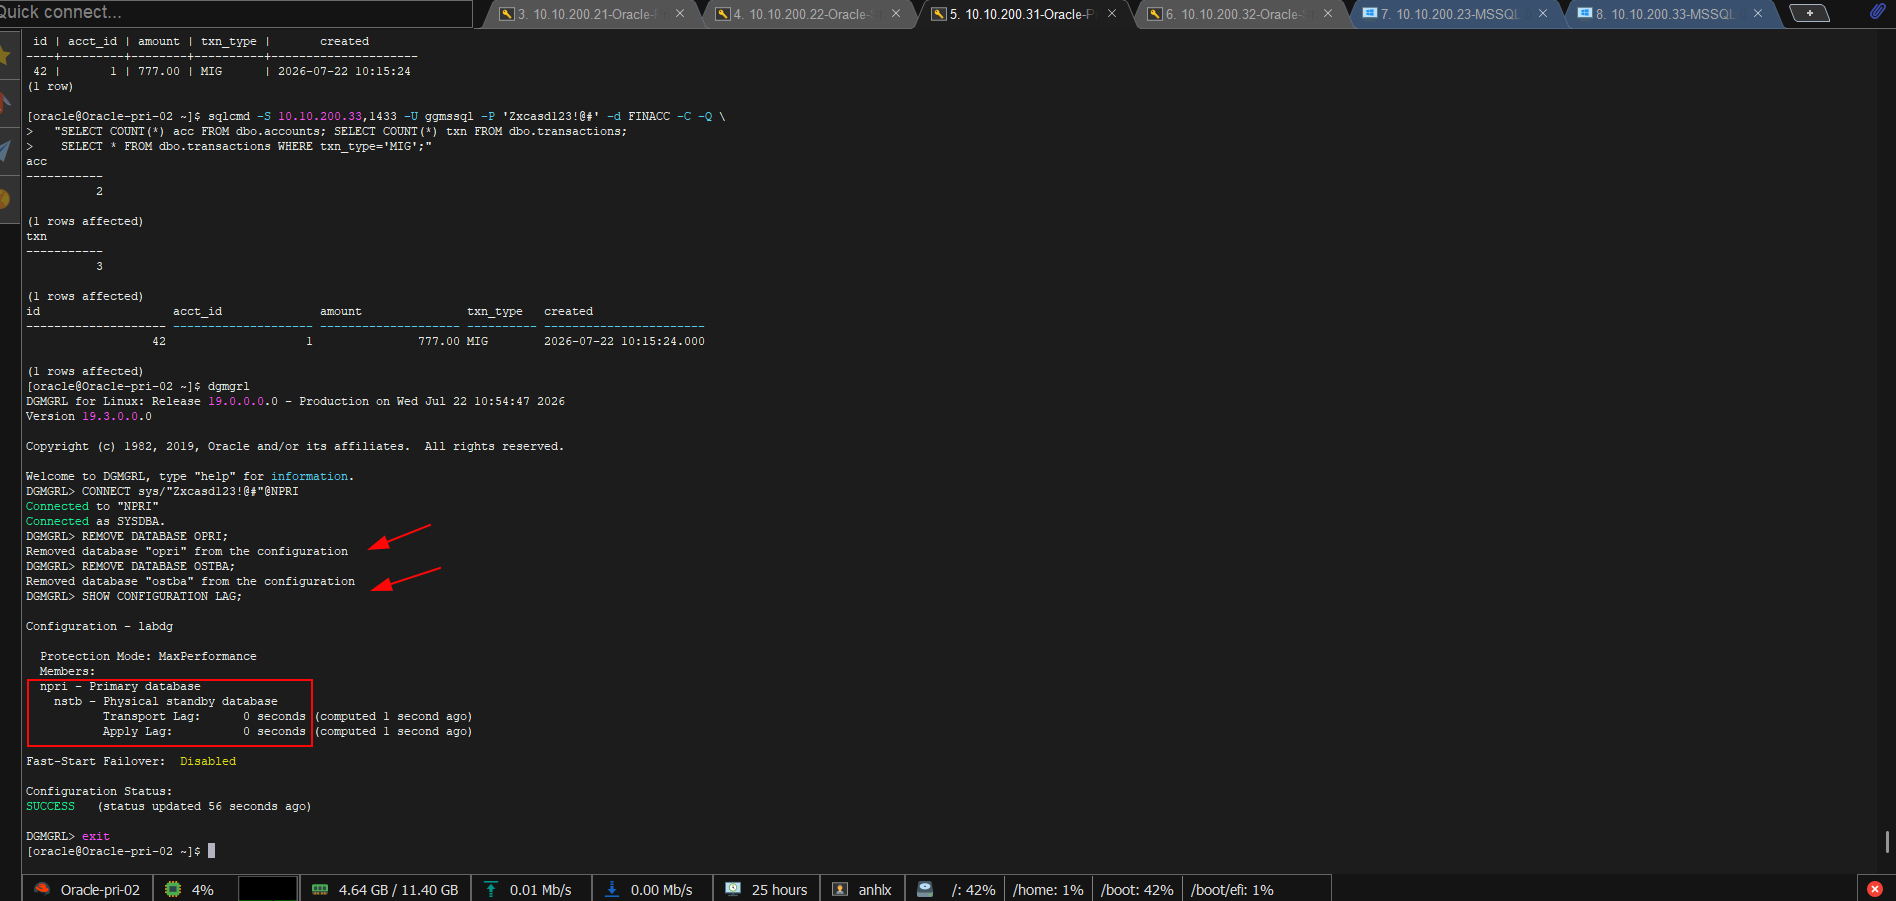1896x901 pixels.
Task: Open the Macros paper-plane sidebar tab
Action: tap(6, 151)
